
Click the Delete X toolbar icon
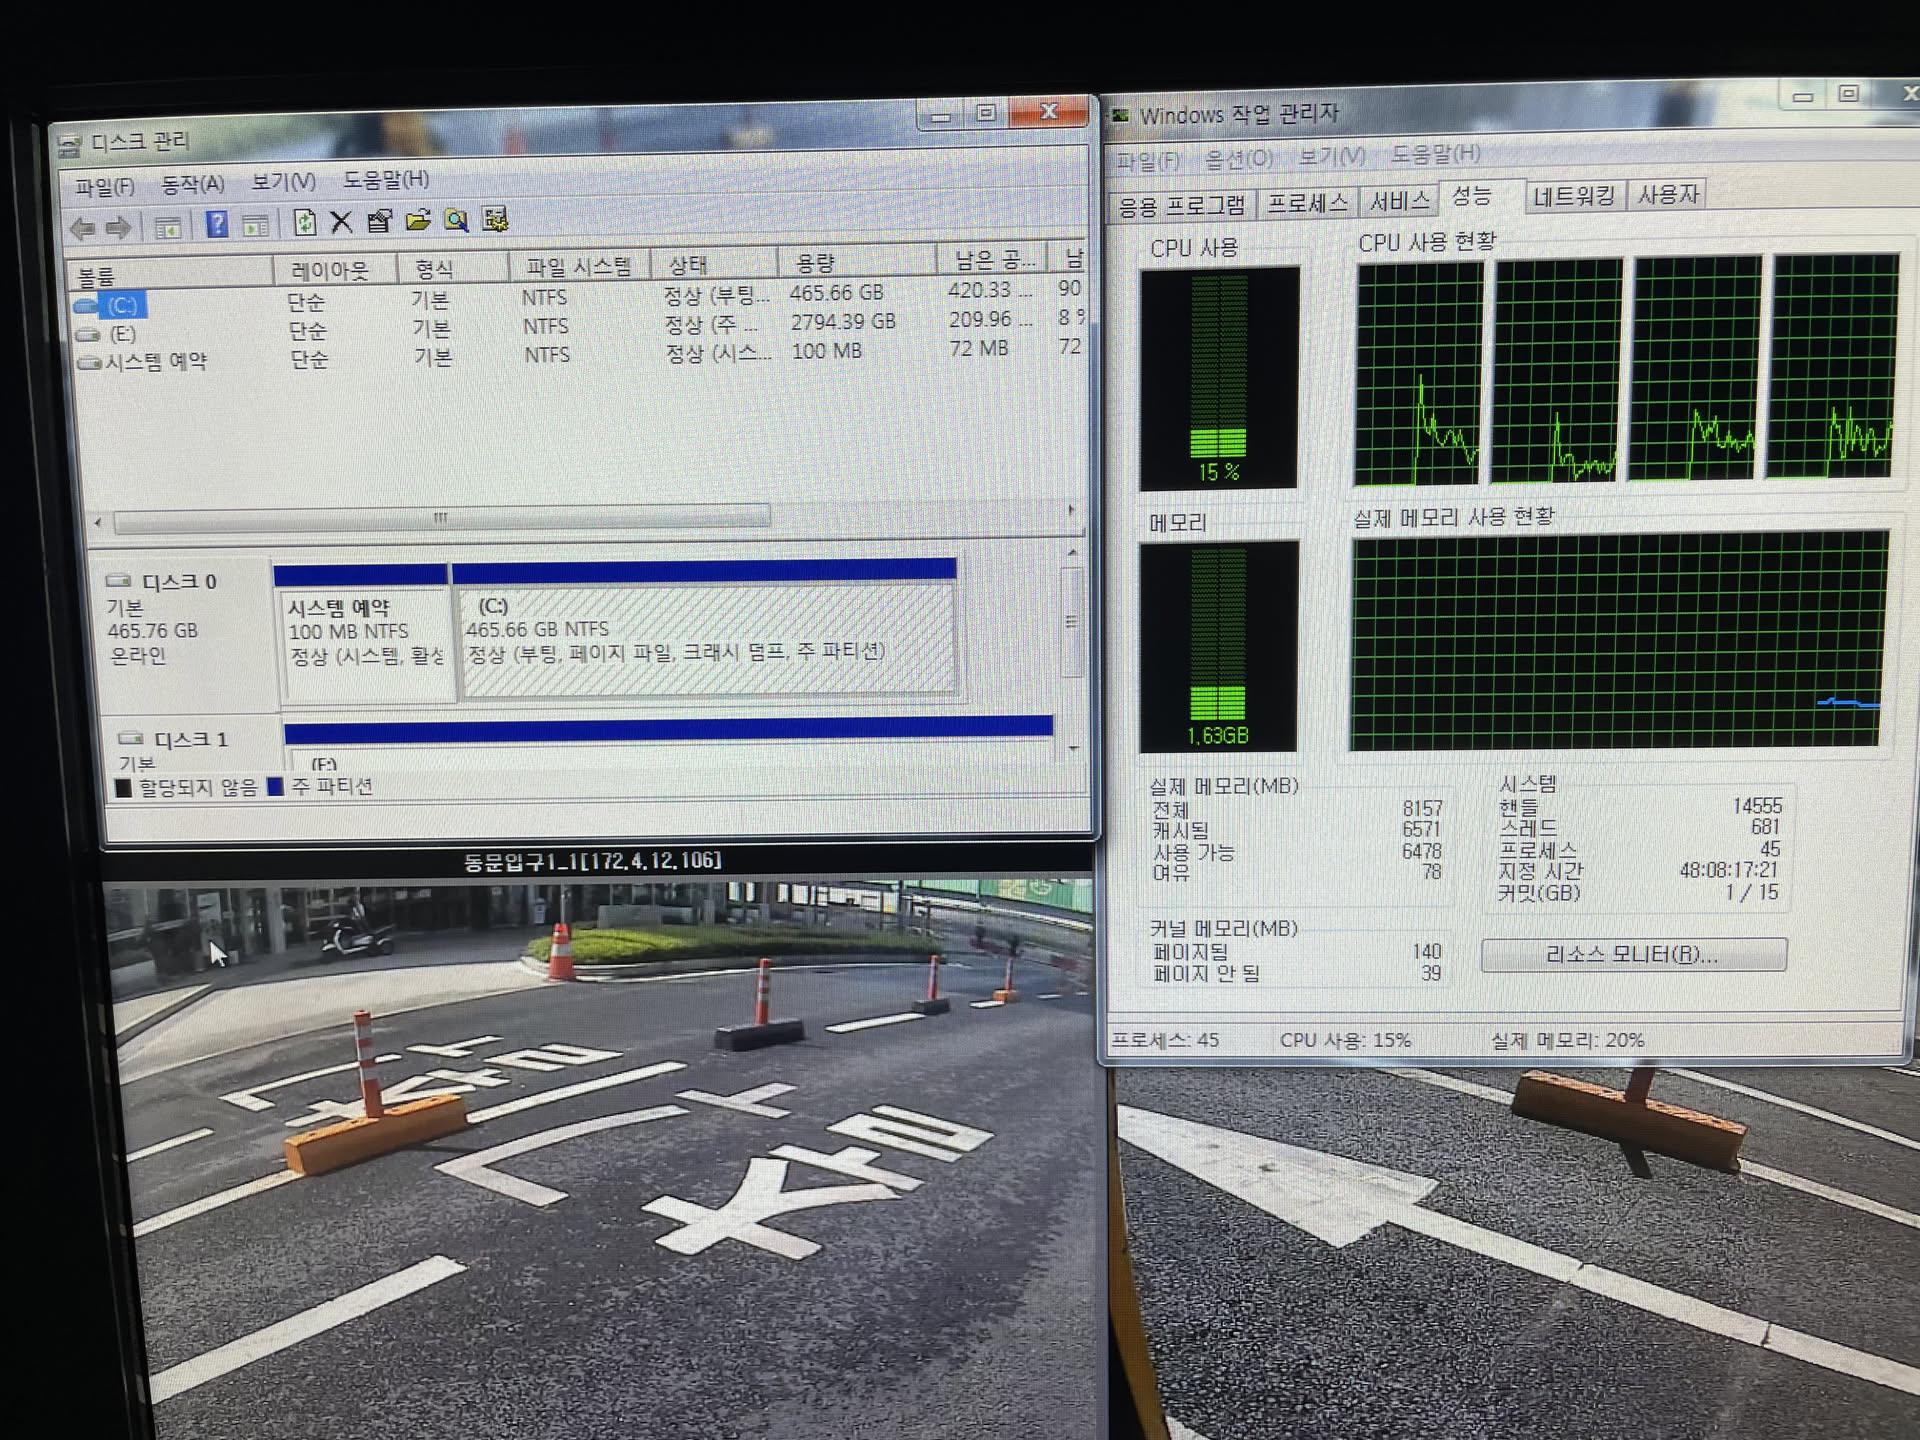(x=341, y=222)
